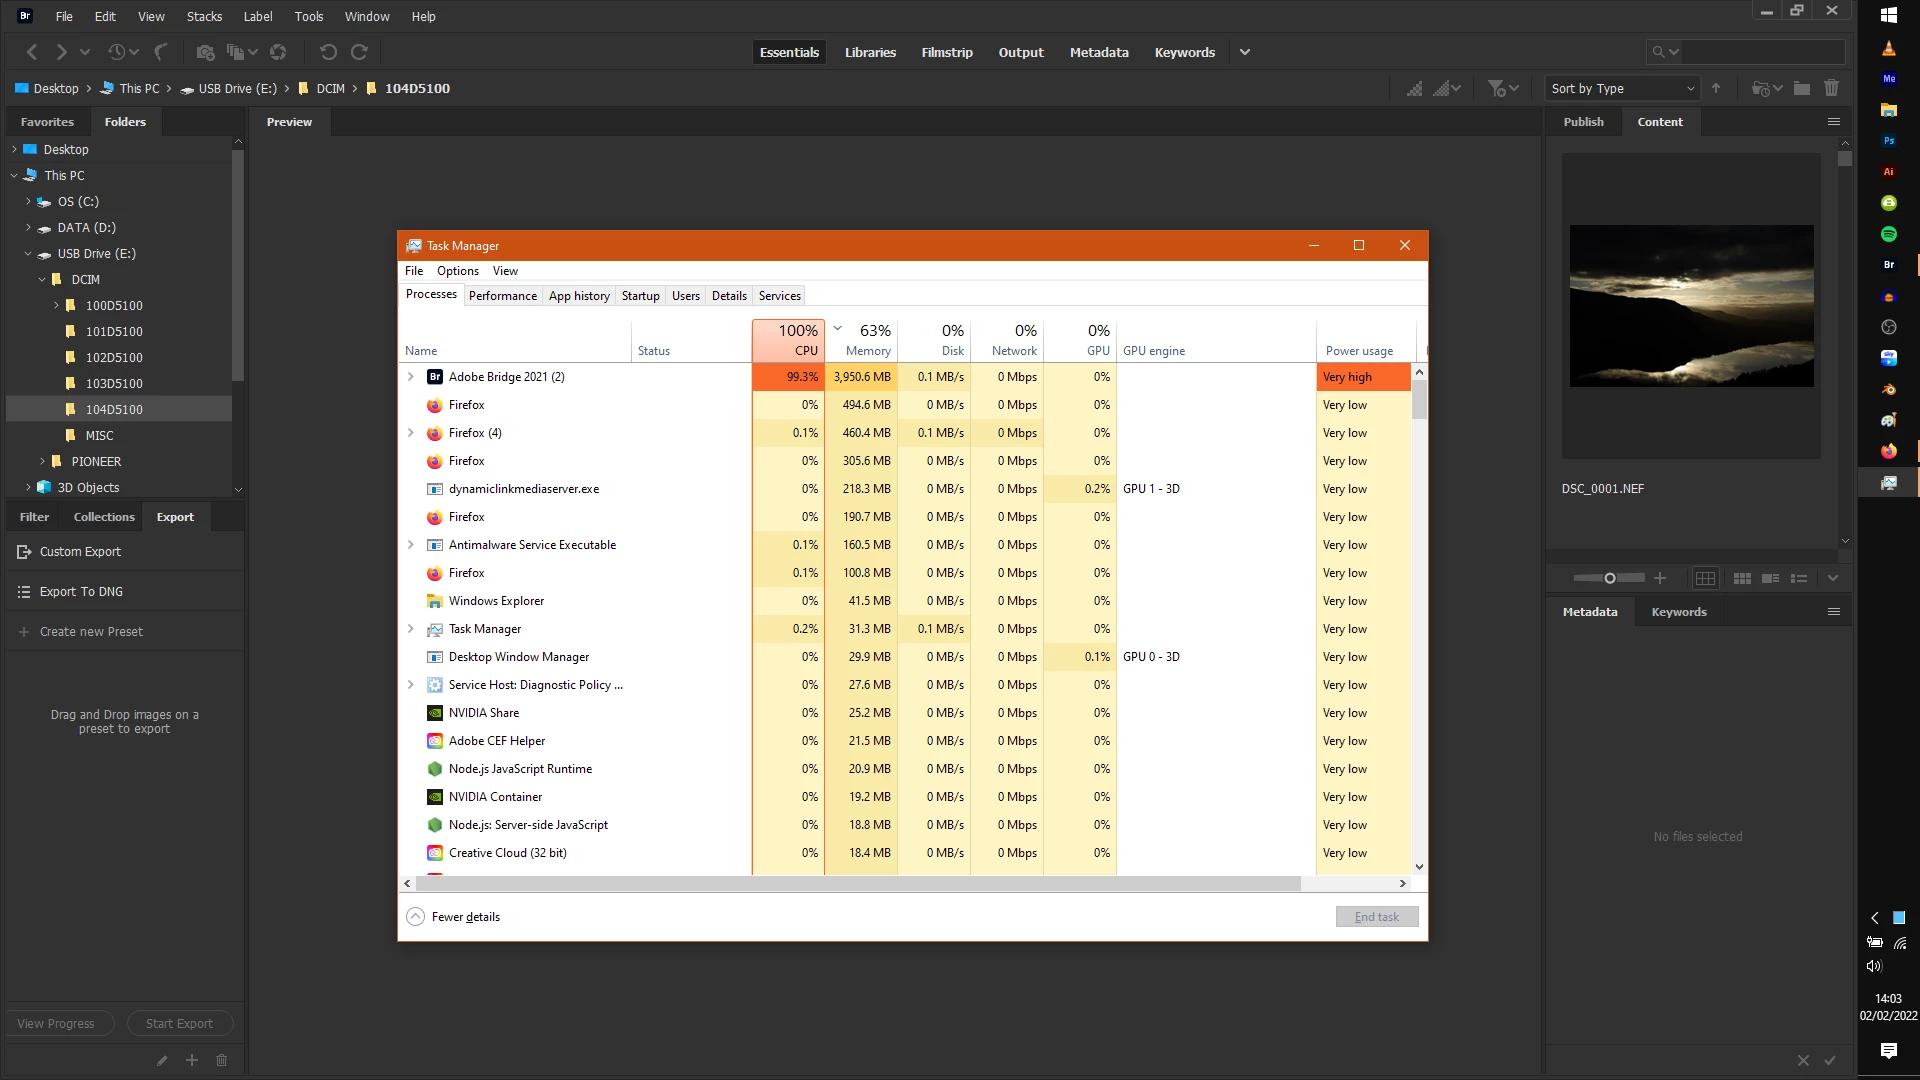
Task: Click the End task button
Action: [x=1376, y=917]
